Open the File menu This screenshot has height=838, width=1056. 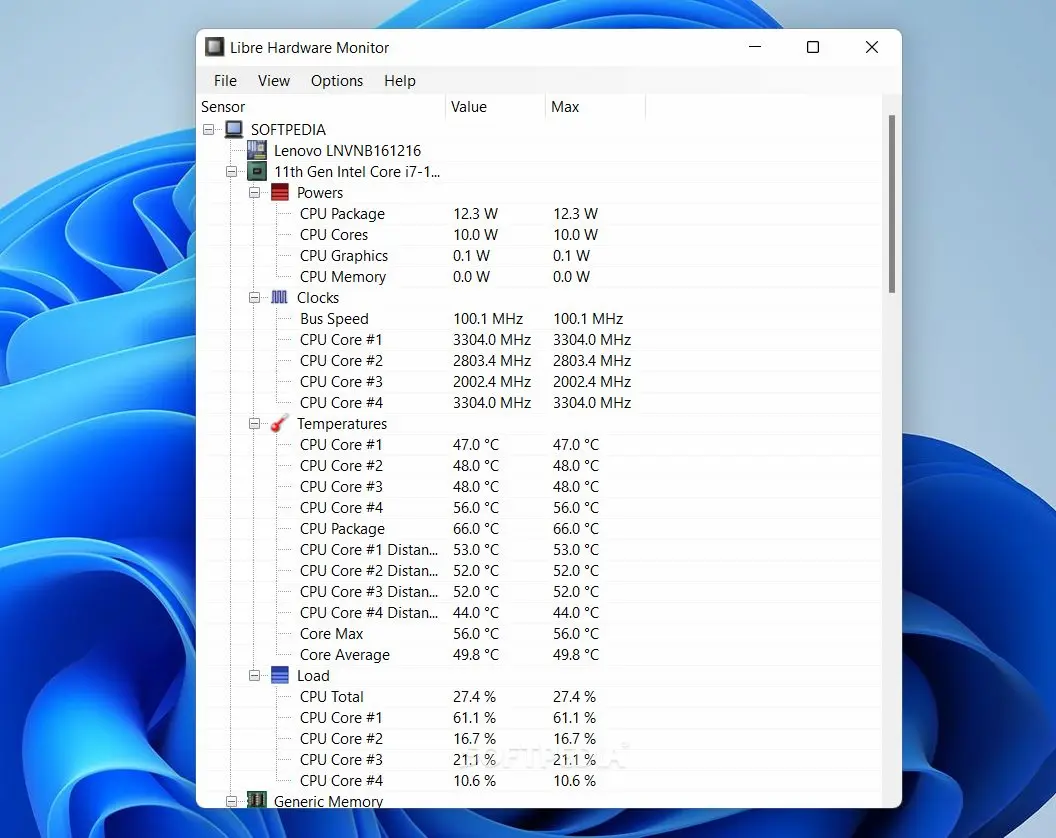(x=225, y=81)
